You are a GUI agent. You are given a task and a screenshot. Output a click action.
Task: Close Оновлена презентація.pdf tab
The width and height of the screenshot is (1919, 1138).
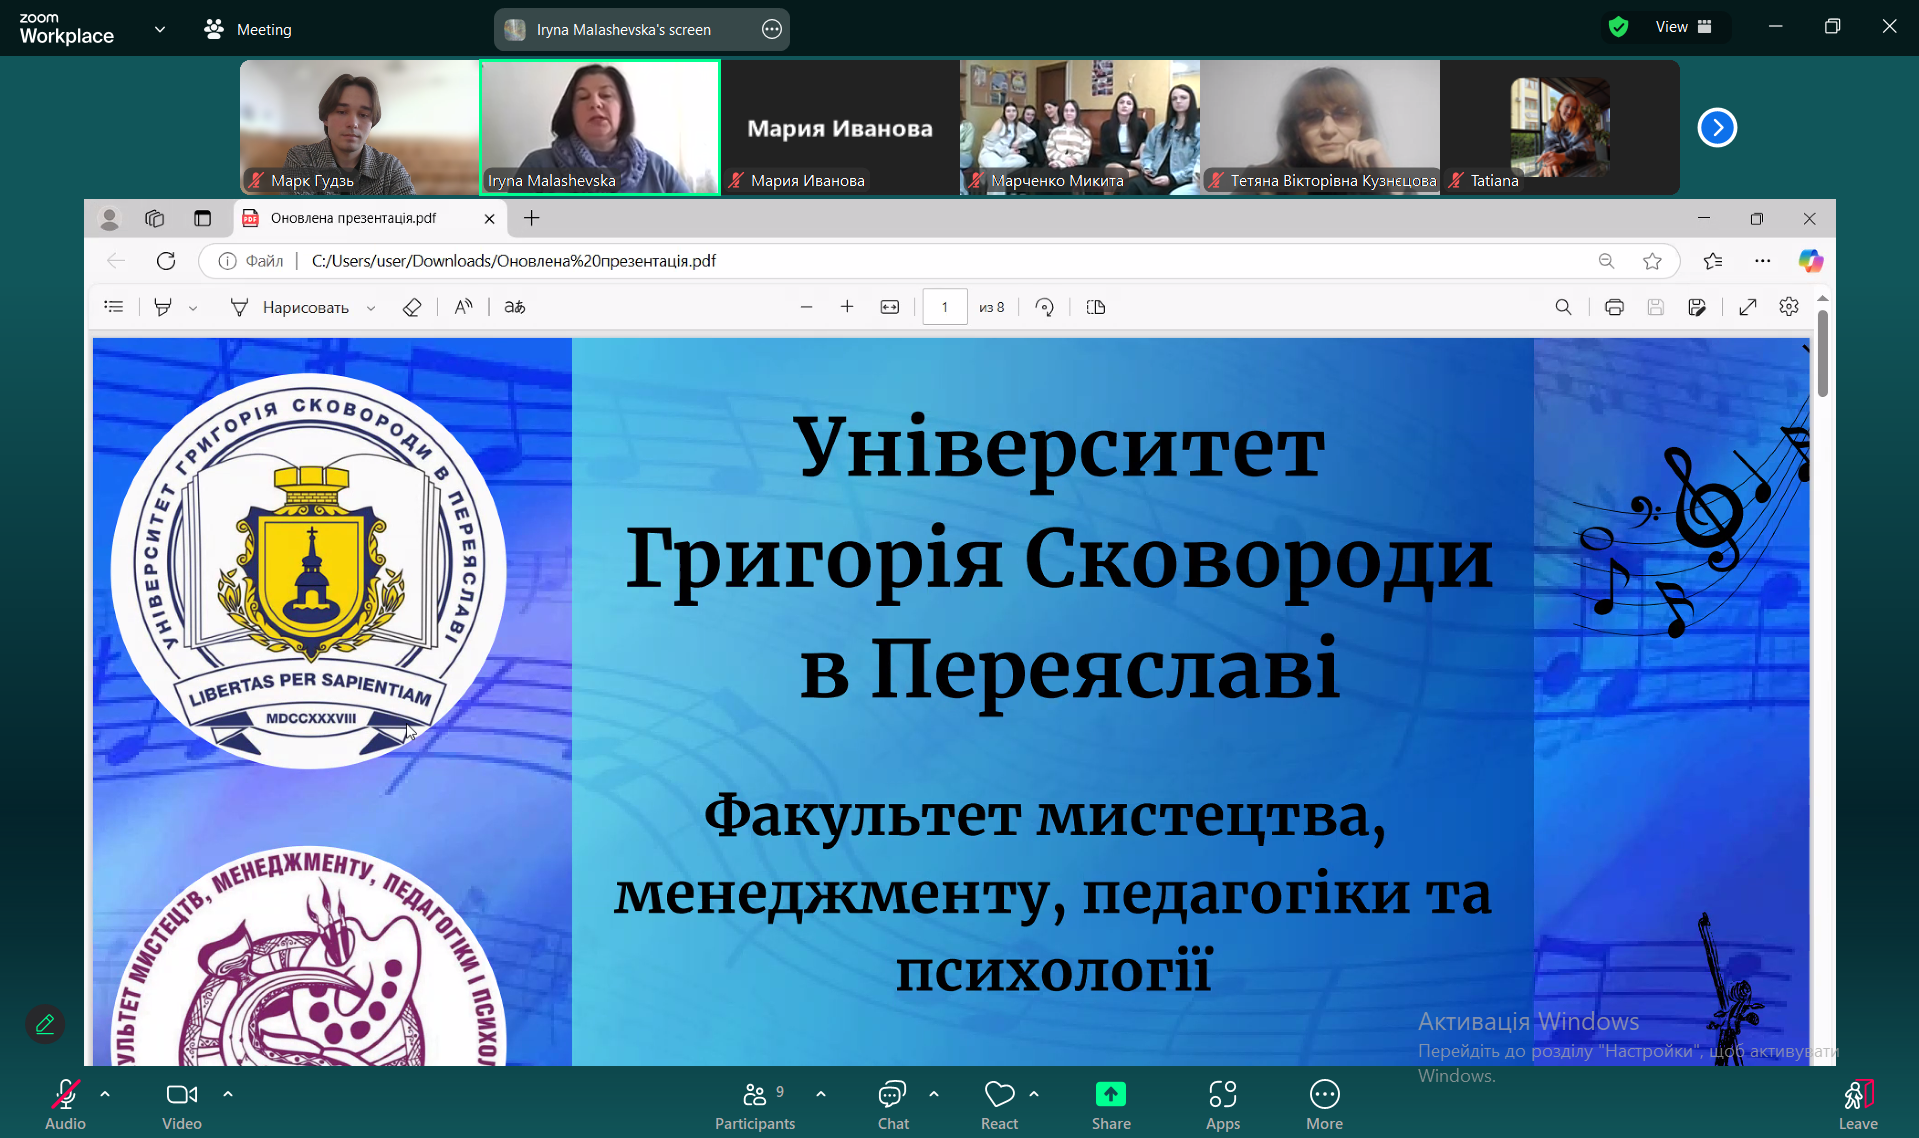(489, 218)
